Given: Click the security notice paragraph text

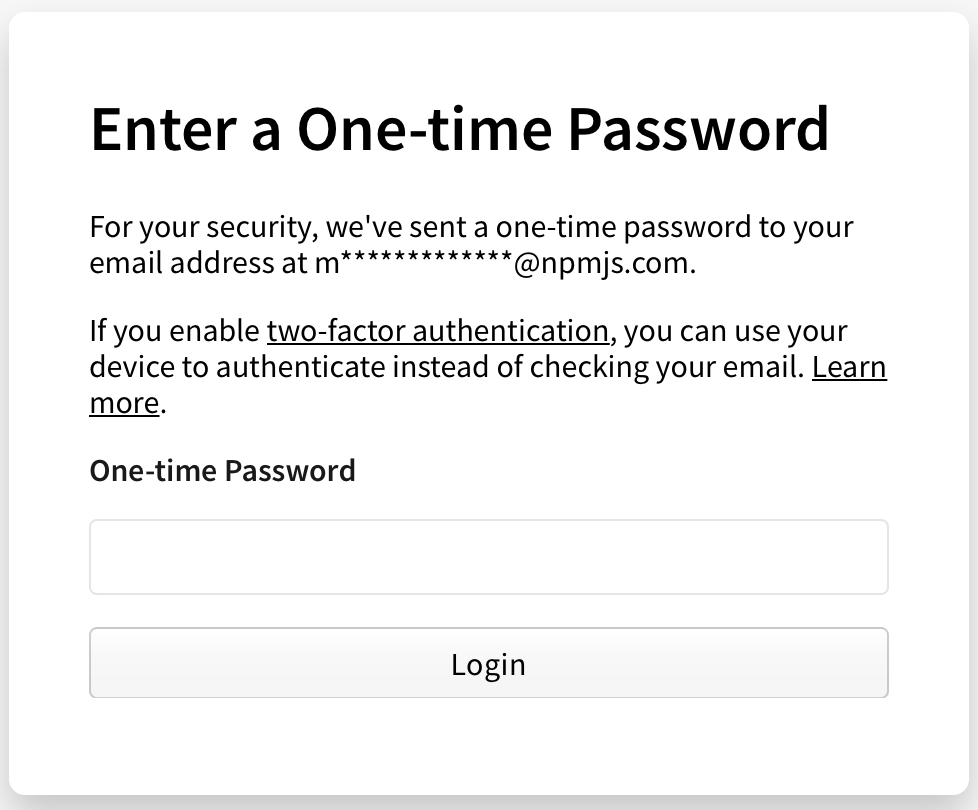Looking at the screenshot, I should [470, 227].
